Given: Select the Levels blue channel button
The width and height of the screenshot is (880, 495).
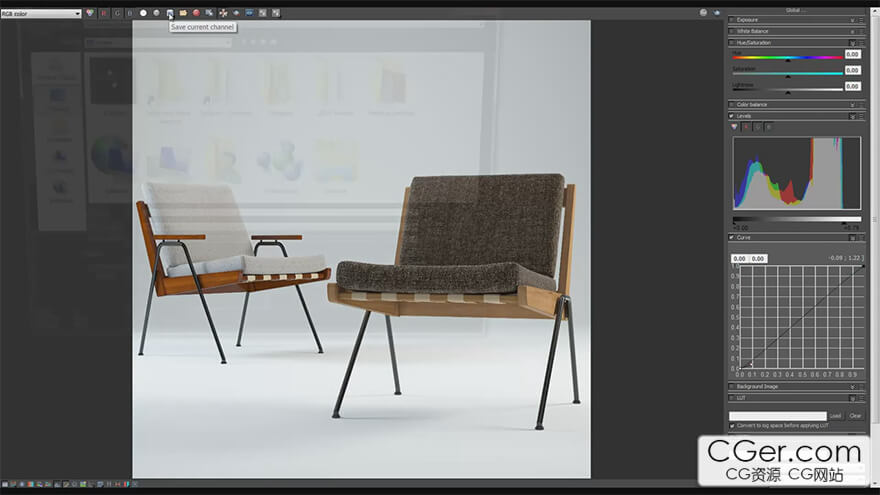Looking at the screenshot, I should 769,127.
